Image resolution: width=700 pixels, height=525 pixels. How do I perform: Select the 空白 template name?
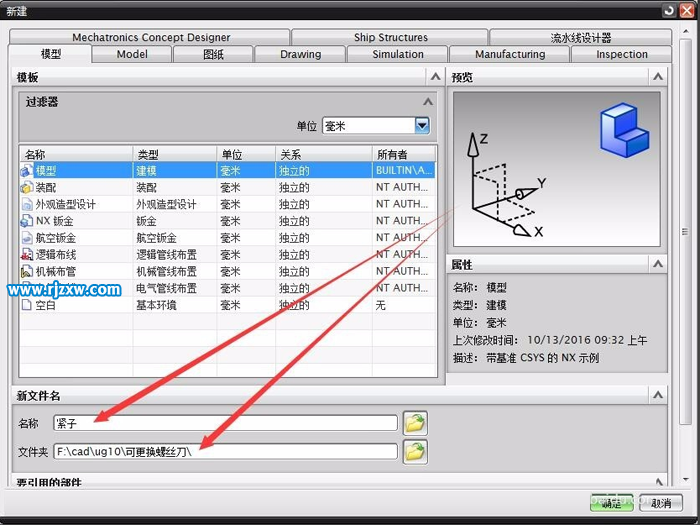46,305
